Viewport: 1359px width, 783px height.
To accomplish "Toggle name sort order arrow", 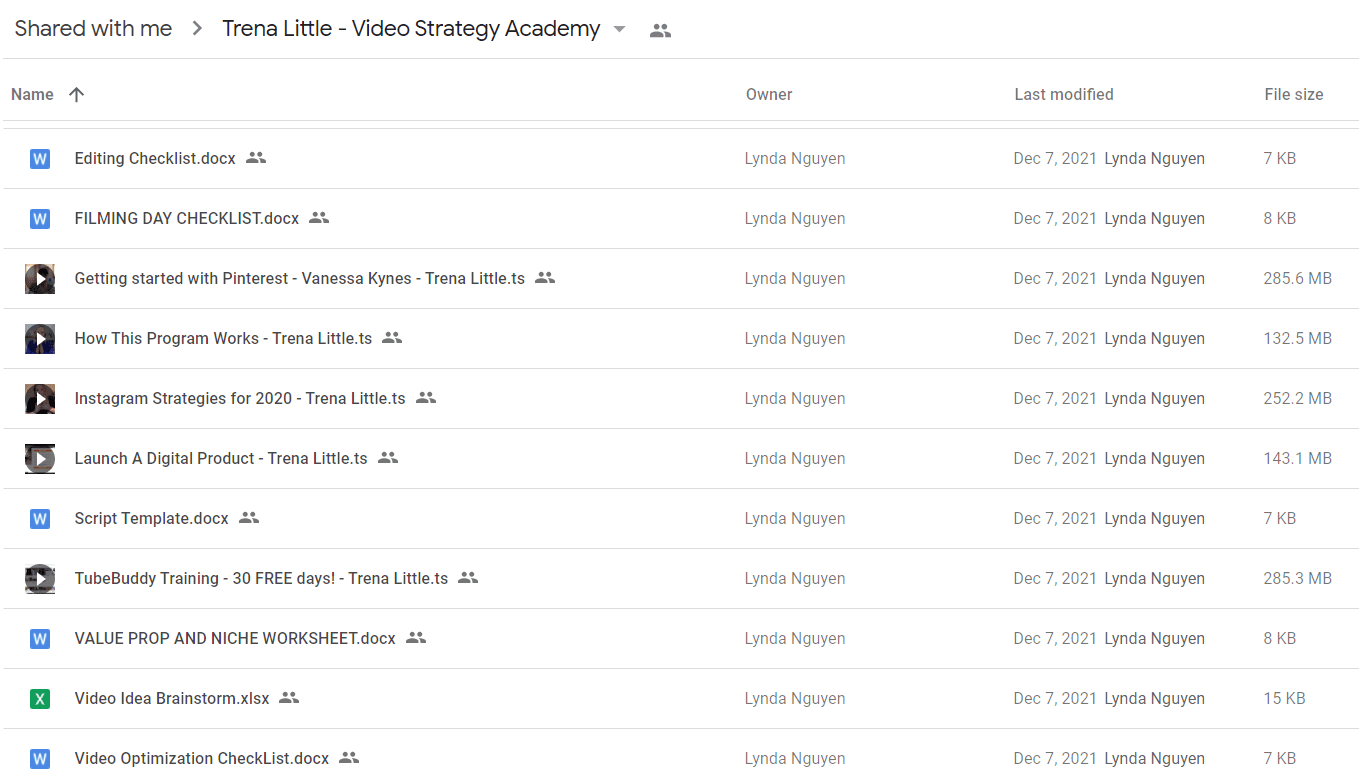I will pos(76,94).
